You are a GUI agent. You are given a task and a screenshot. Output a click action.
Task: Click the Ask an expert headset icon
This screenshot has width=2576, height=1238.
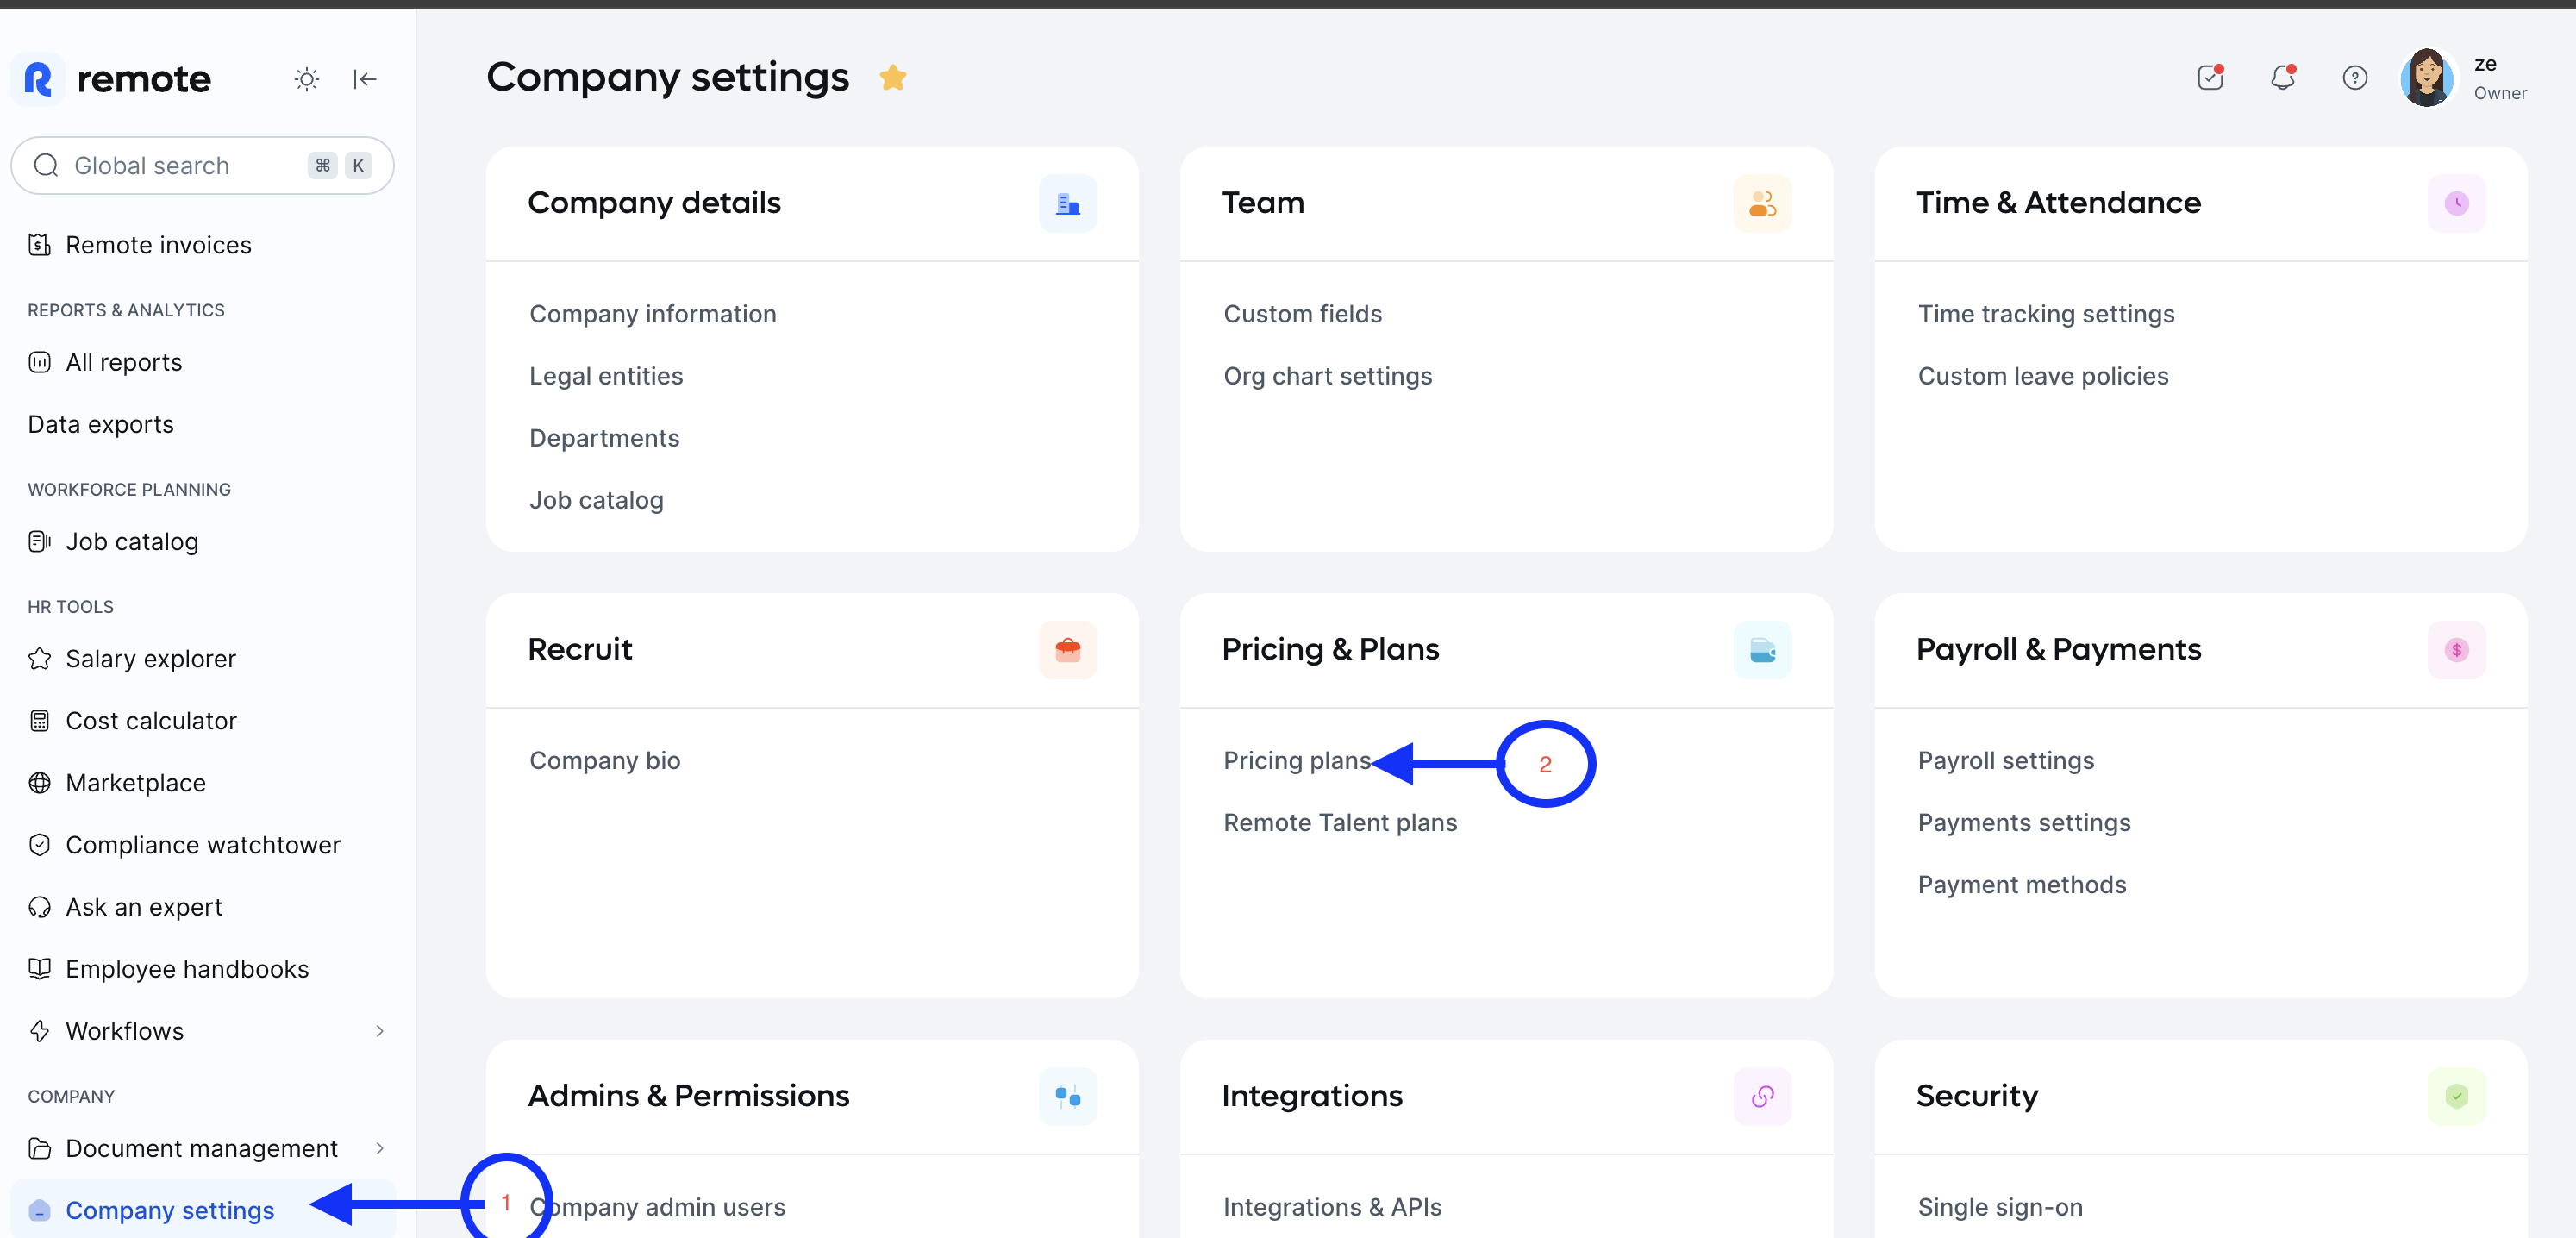[x=40, y=907]
